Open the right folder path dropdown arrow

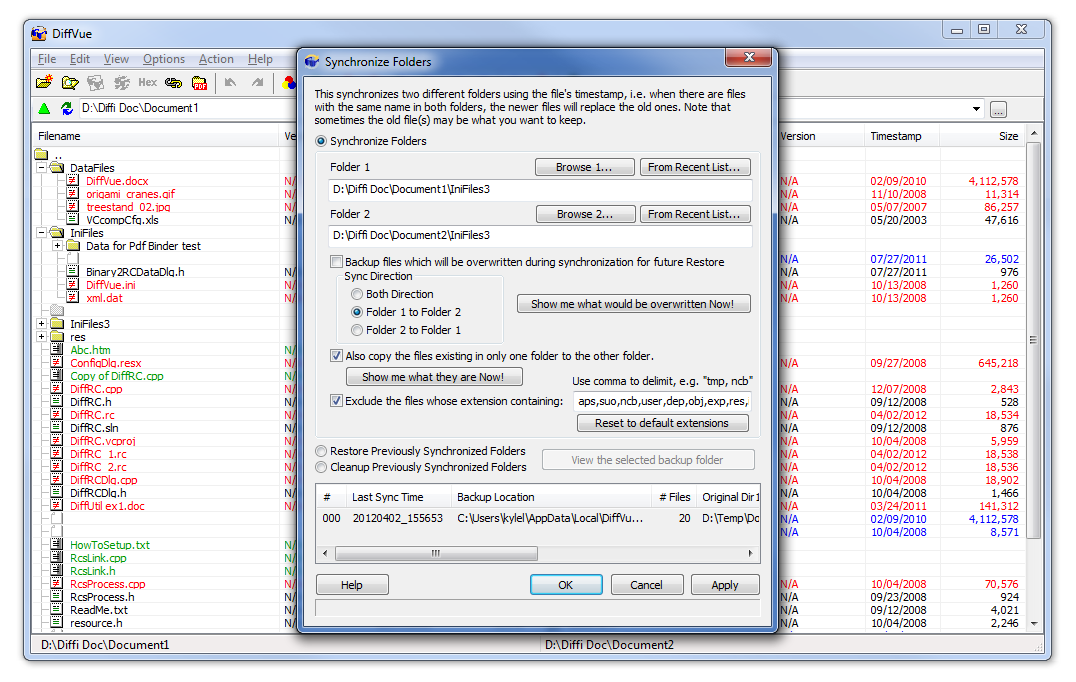[x=976, y=109]
